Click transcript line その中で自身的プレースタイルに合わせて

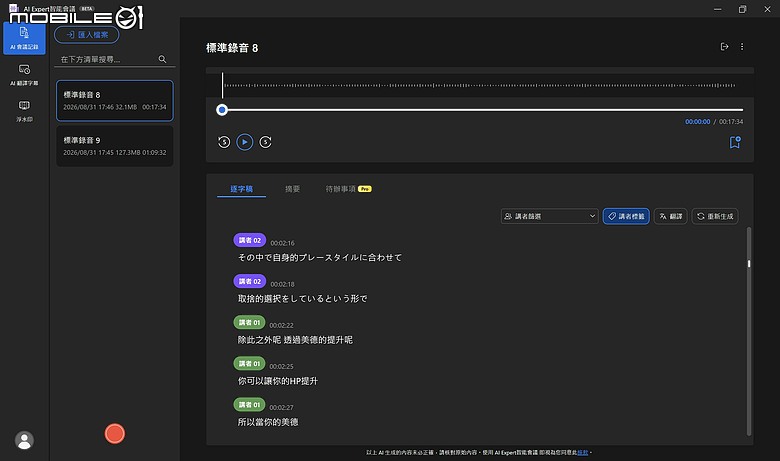click(x=320, y=258)
